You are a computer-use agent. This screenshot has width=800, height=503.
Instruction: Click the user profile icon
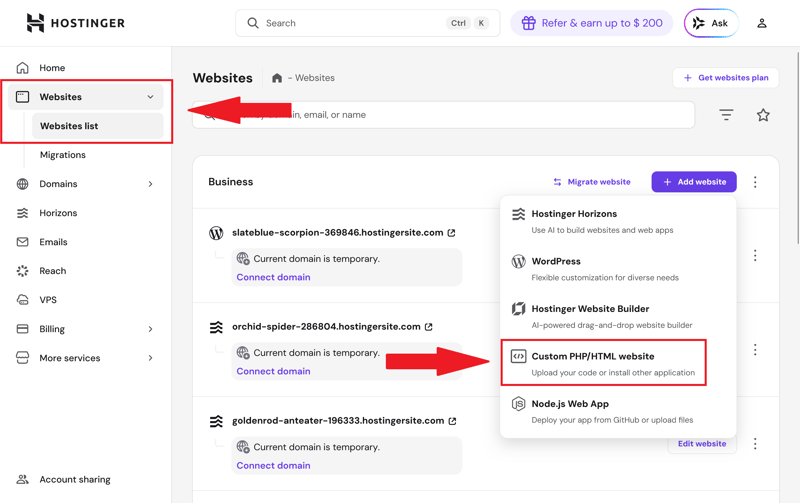[762, 23]
